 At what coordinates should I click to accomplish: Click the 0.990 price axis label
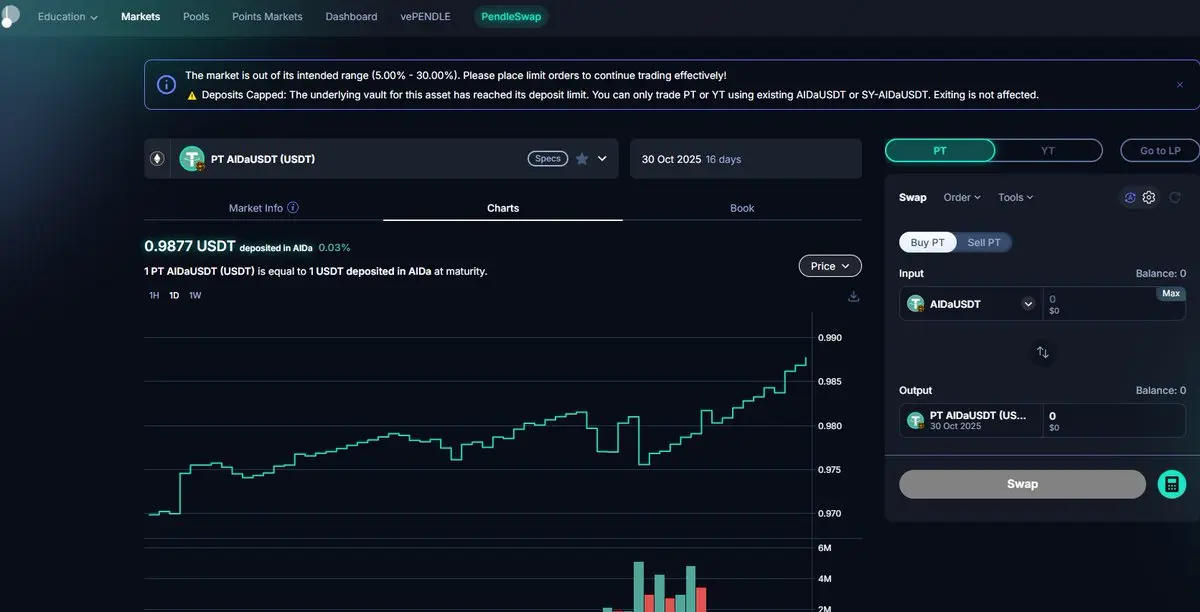click(x=830, y=338)
